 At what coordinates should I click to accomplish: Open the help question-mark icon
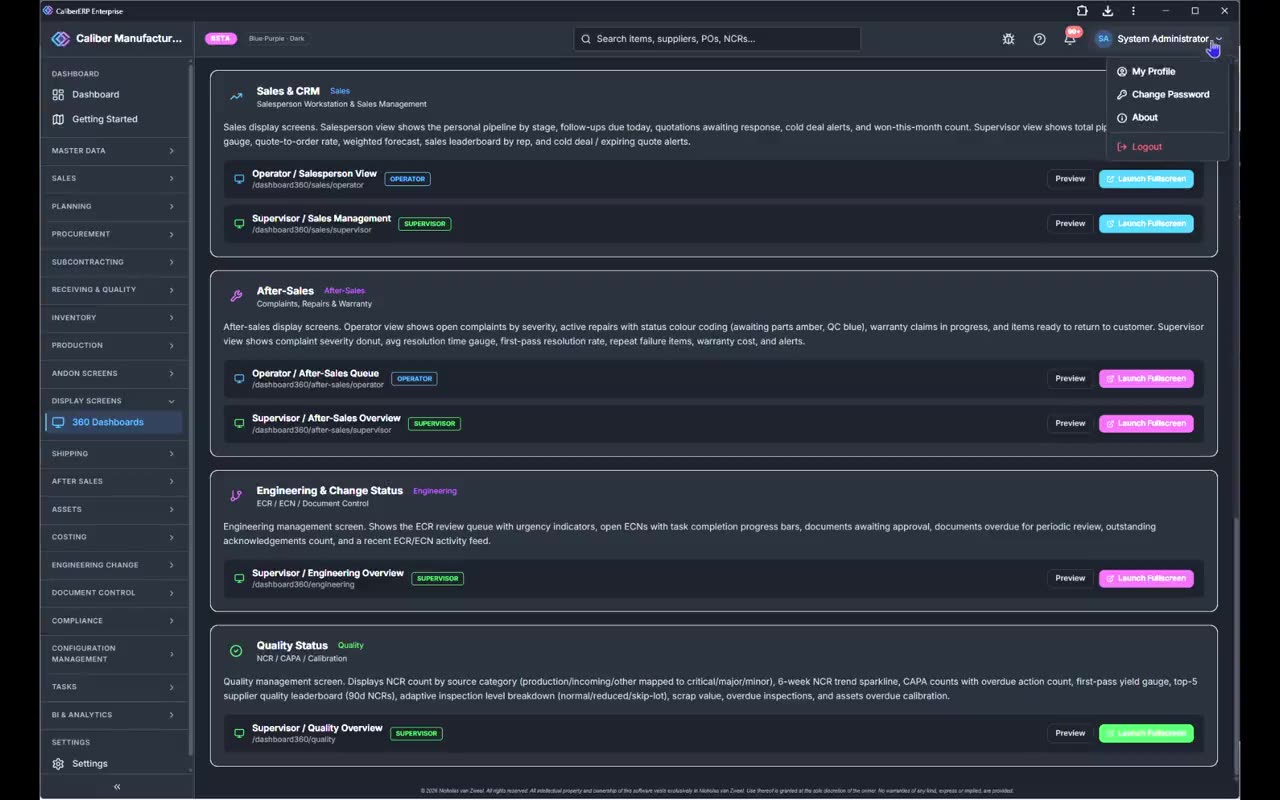[1039, 39]
